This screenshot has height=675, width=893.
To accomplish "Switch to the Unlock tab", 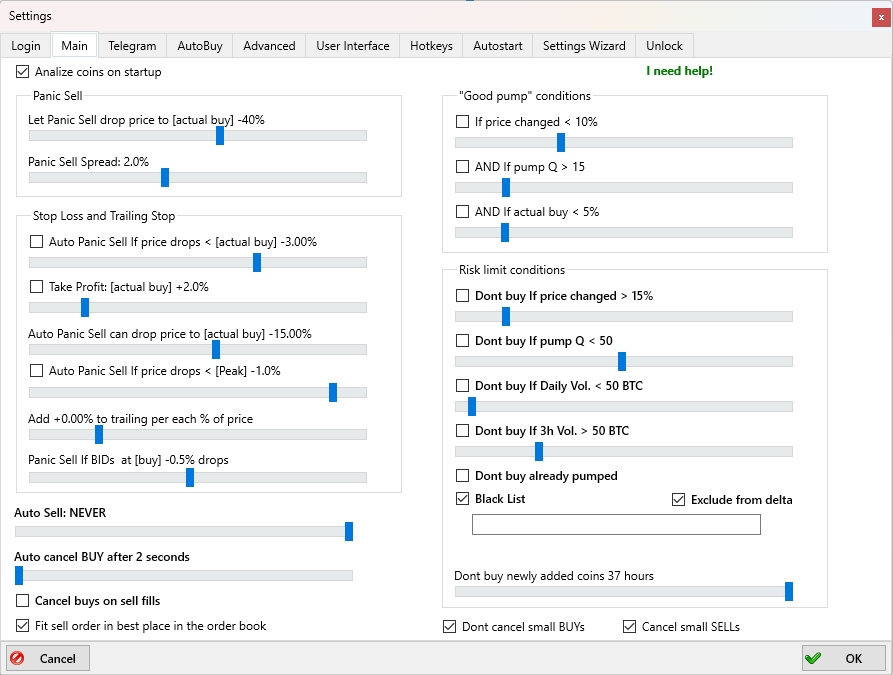I will pyautogui.click(x=664, y=46).
